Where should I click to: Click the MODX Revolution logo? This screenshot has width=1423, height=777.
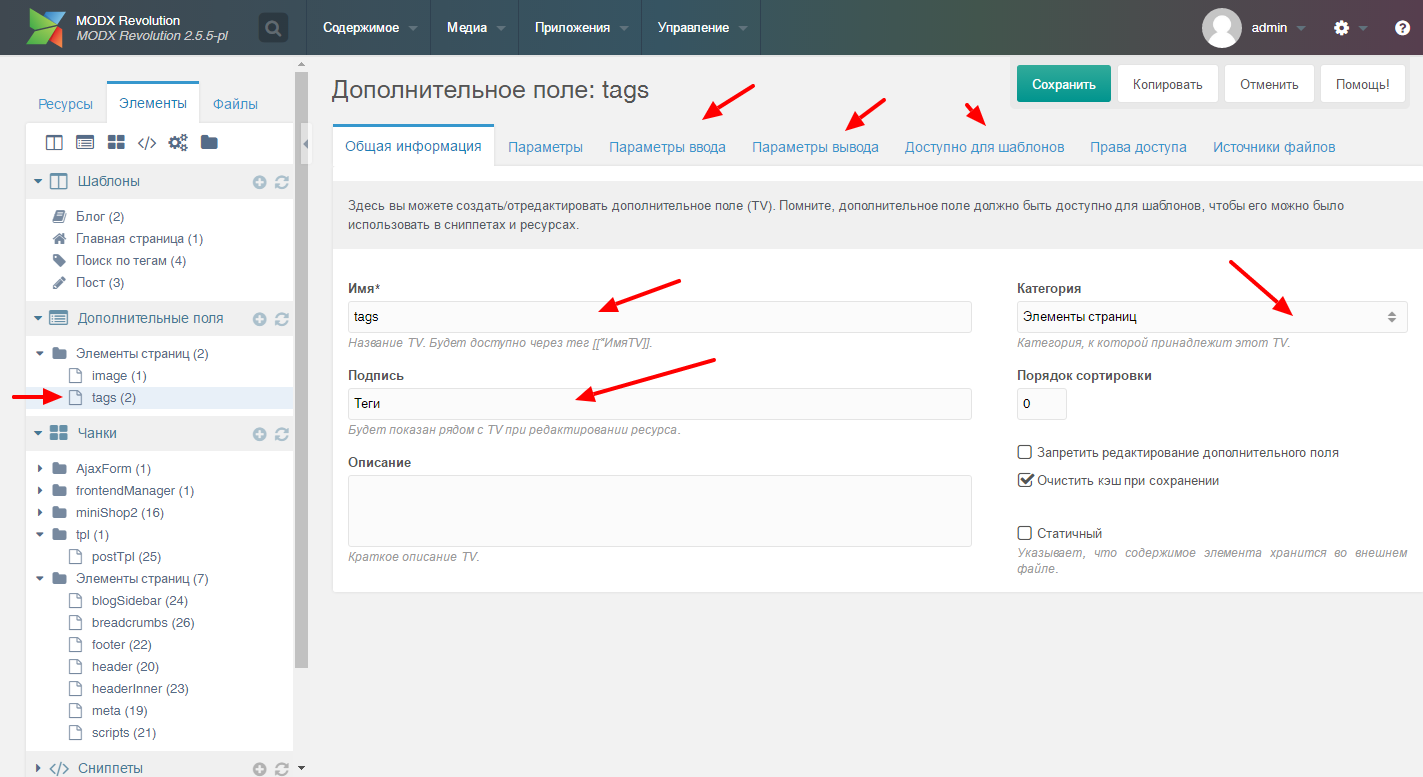pyautogui.click(x=47, y=28)
